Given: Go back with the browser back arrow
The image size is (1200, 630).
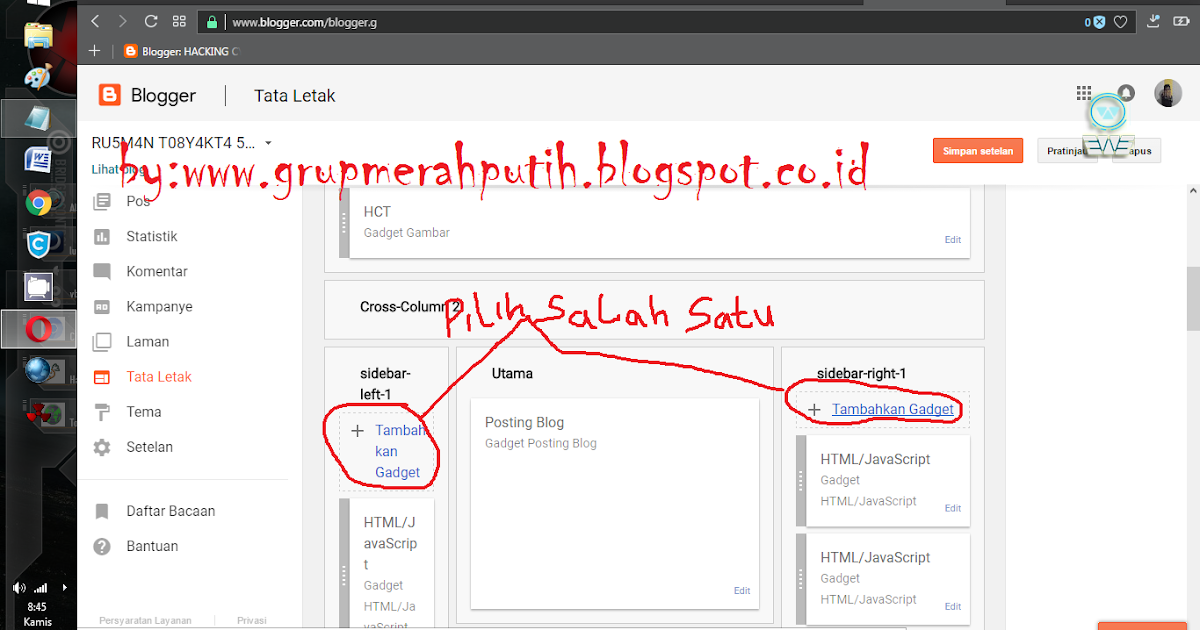Looking at the screenshot, I should coord(95,21).
